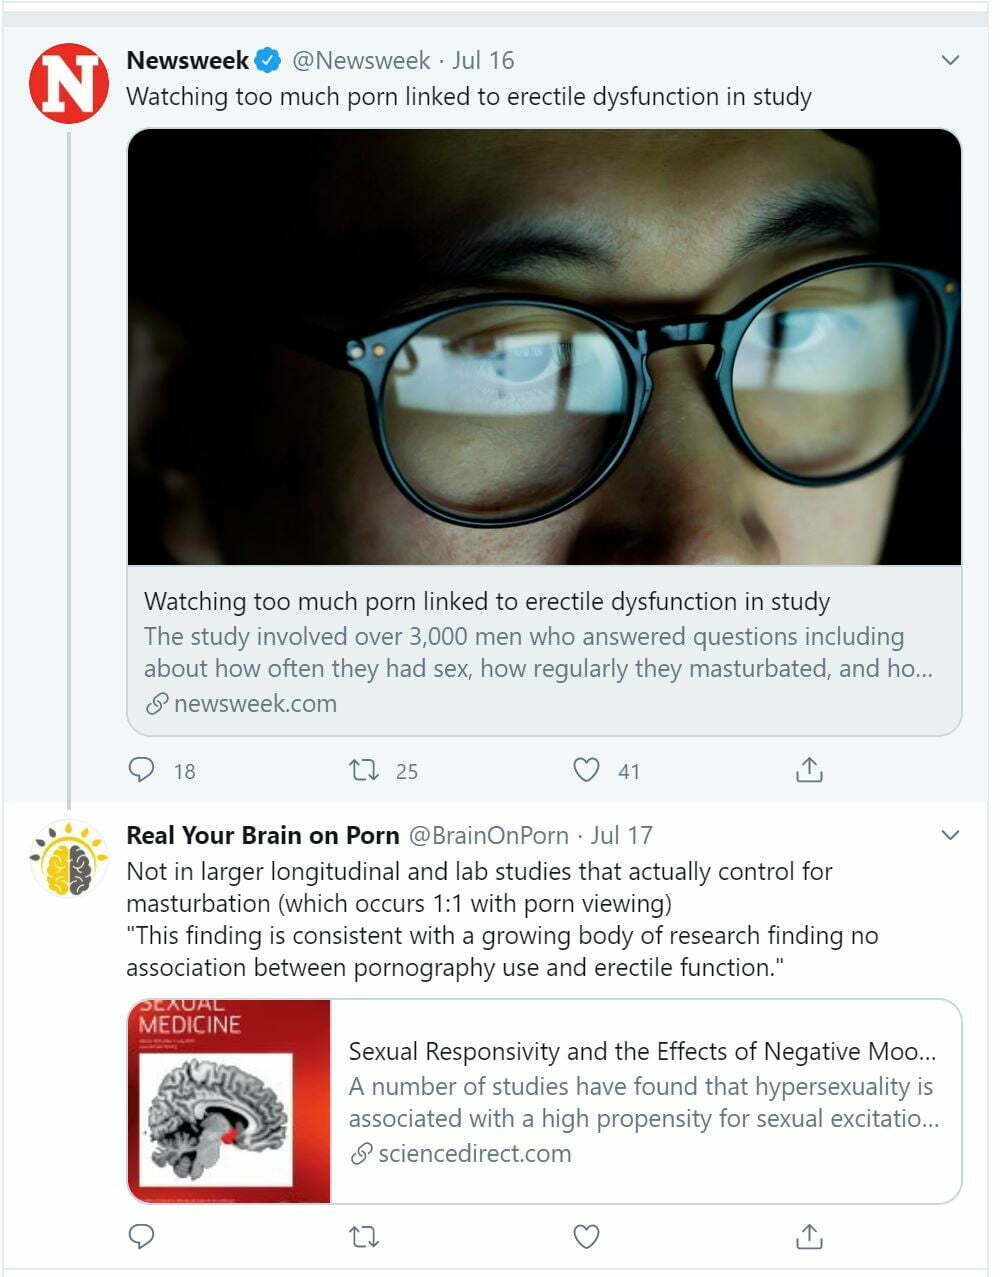Retweet the BrainOnPorn tweet
The image size is (1000, 1277).
[364, 1237]
